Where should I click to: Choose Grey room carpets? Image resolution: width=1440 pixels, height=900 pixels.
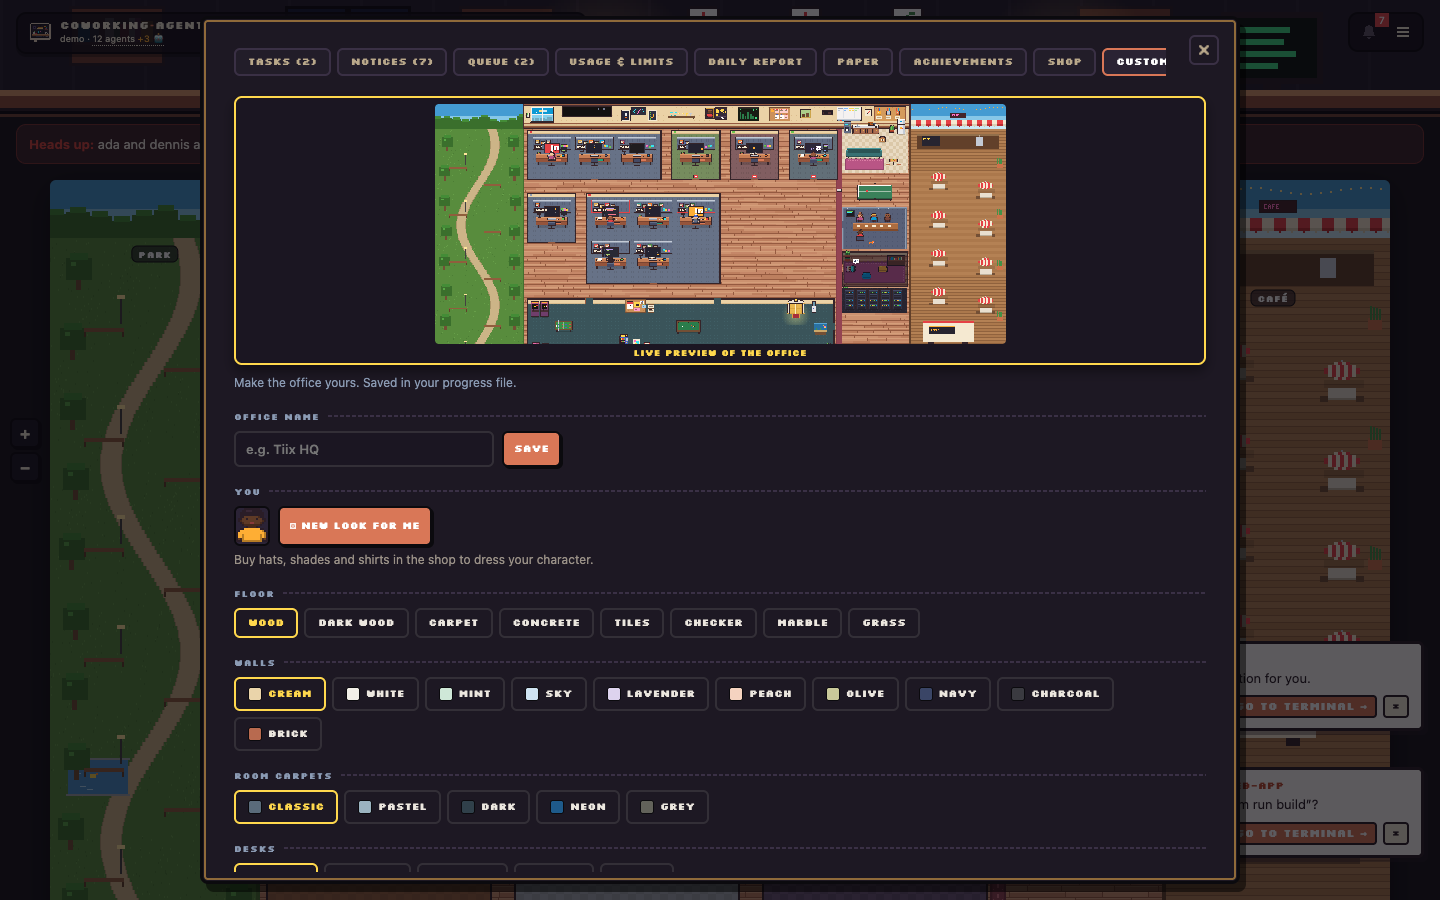pyautogui.click(x=667, y=807)
